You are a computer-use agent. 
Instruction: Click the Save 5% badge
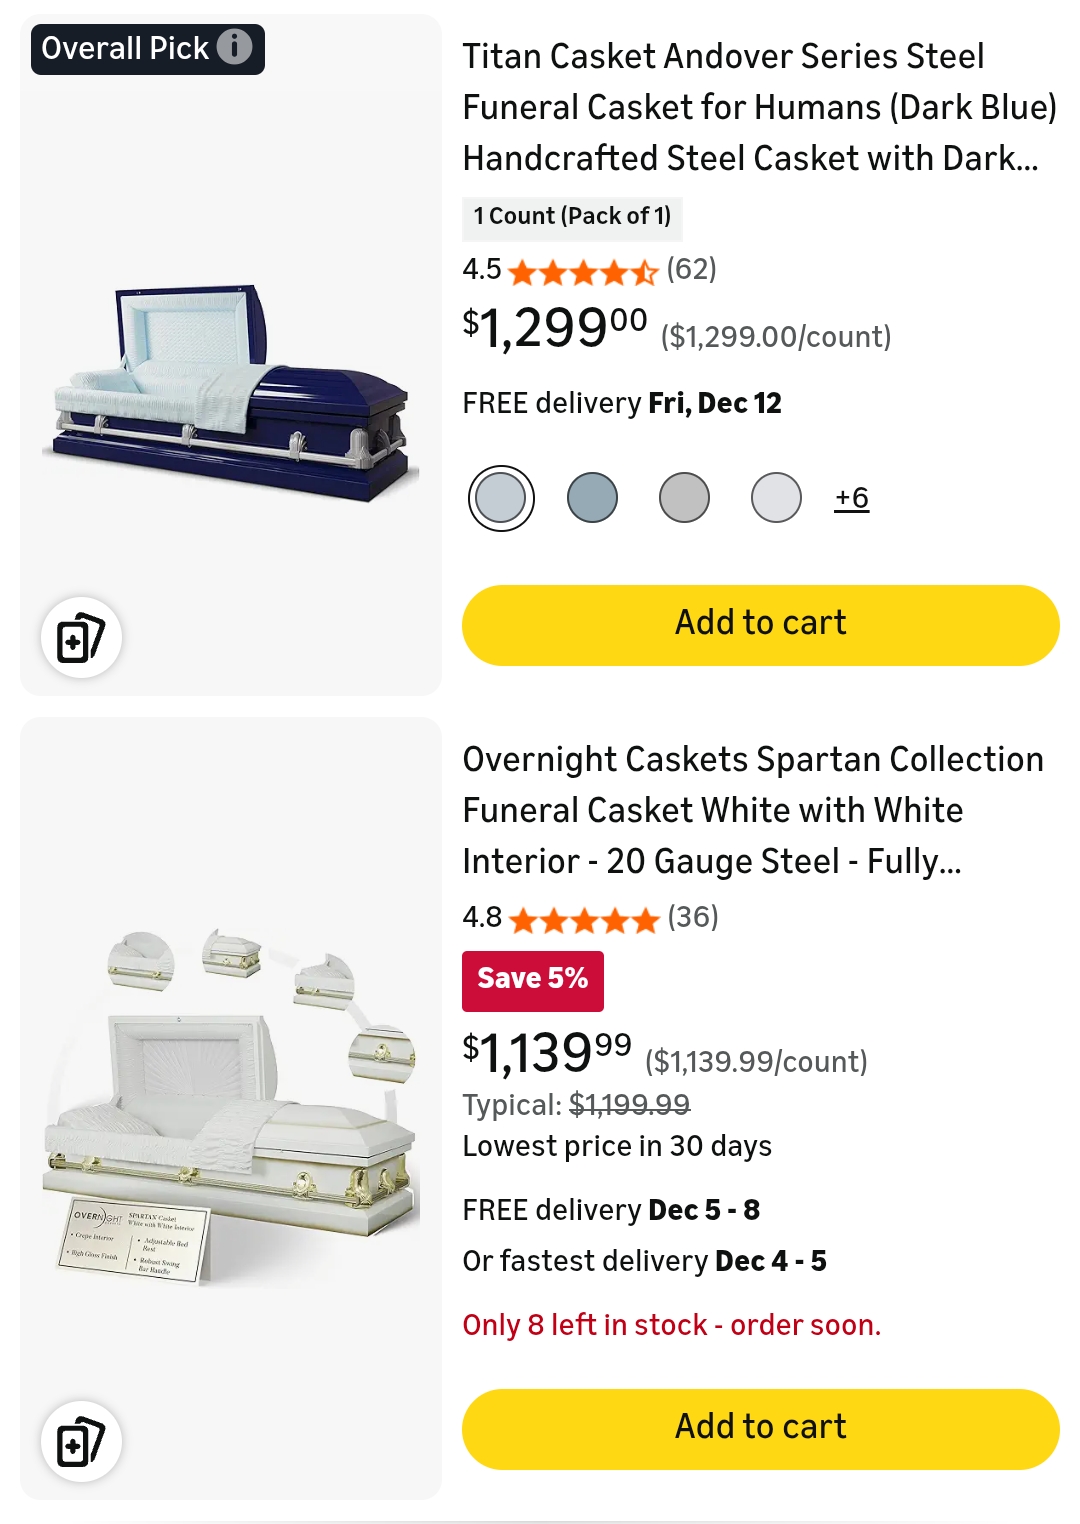pos(533,980)
